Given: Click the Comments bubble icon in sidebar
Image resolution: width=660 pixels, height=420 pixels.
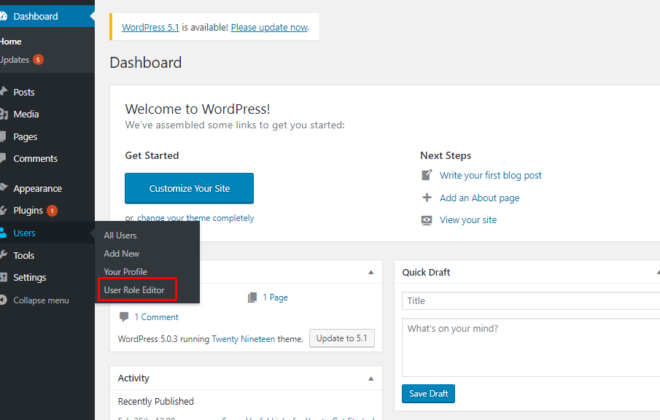Looking at the screenshot, I should pyautogui.click(x=3, y=159).
